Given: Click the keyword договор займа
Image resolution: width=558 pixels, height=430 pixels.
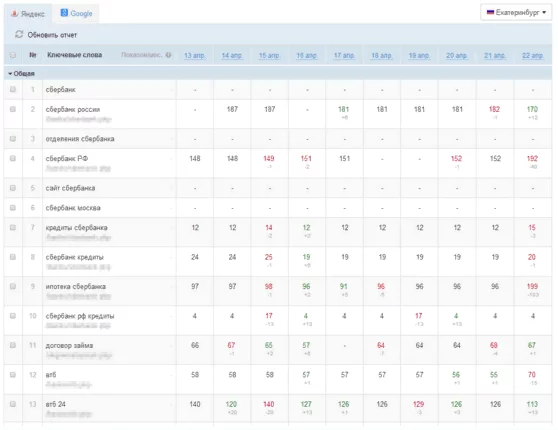Looking at the screenshot, I should (69, 346).
